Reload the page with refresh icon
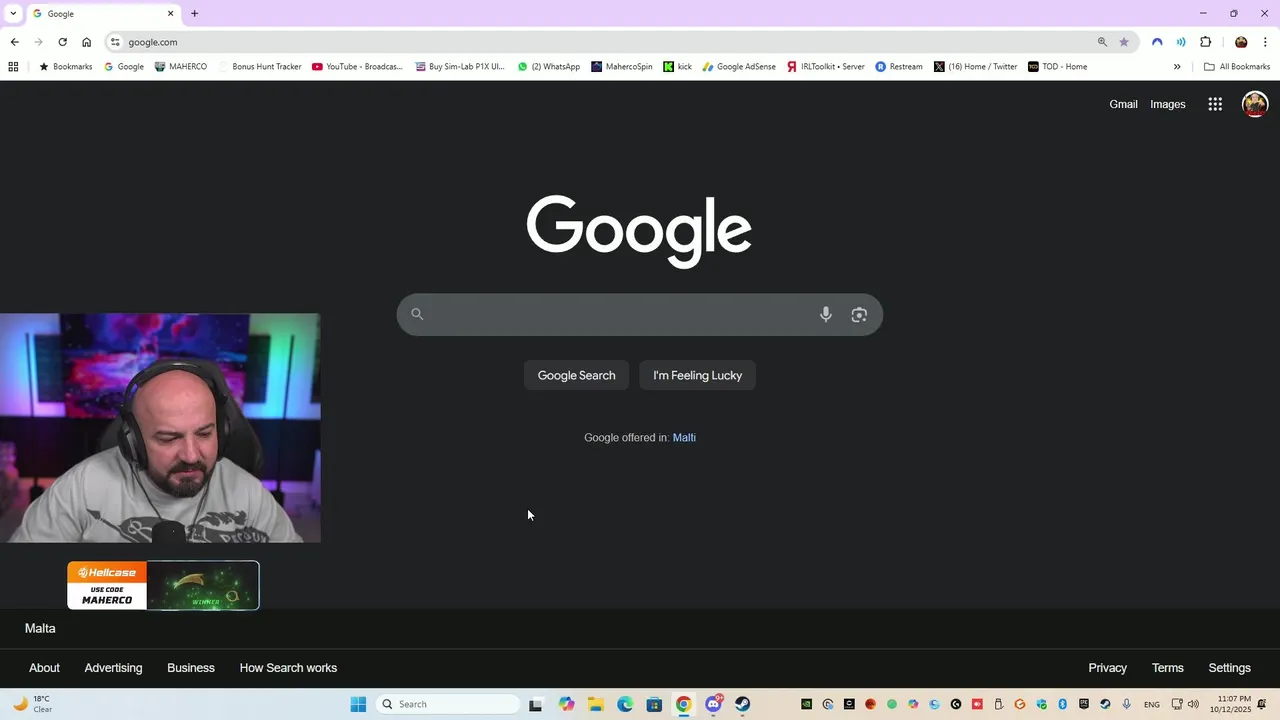Viewport: 1280px width, 720px height. tap(62, 42)
